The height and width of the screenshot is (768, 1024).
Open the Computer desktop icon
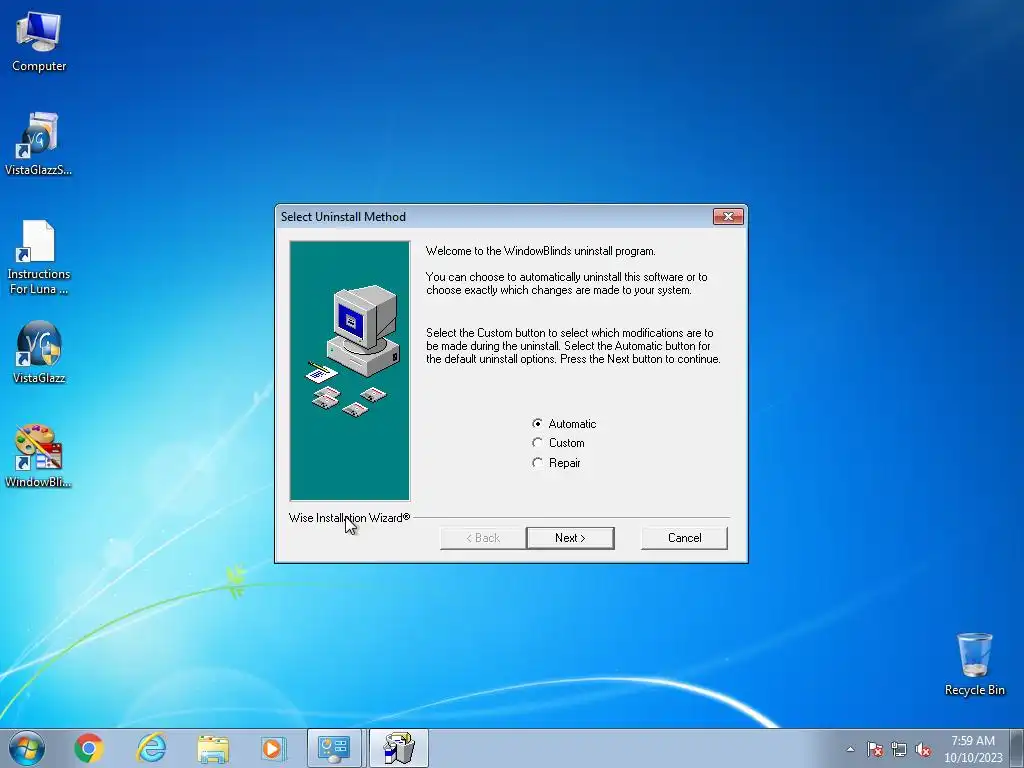click(39, 42)
